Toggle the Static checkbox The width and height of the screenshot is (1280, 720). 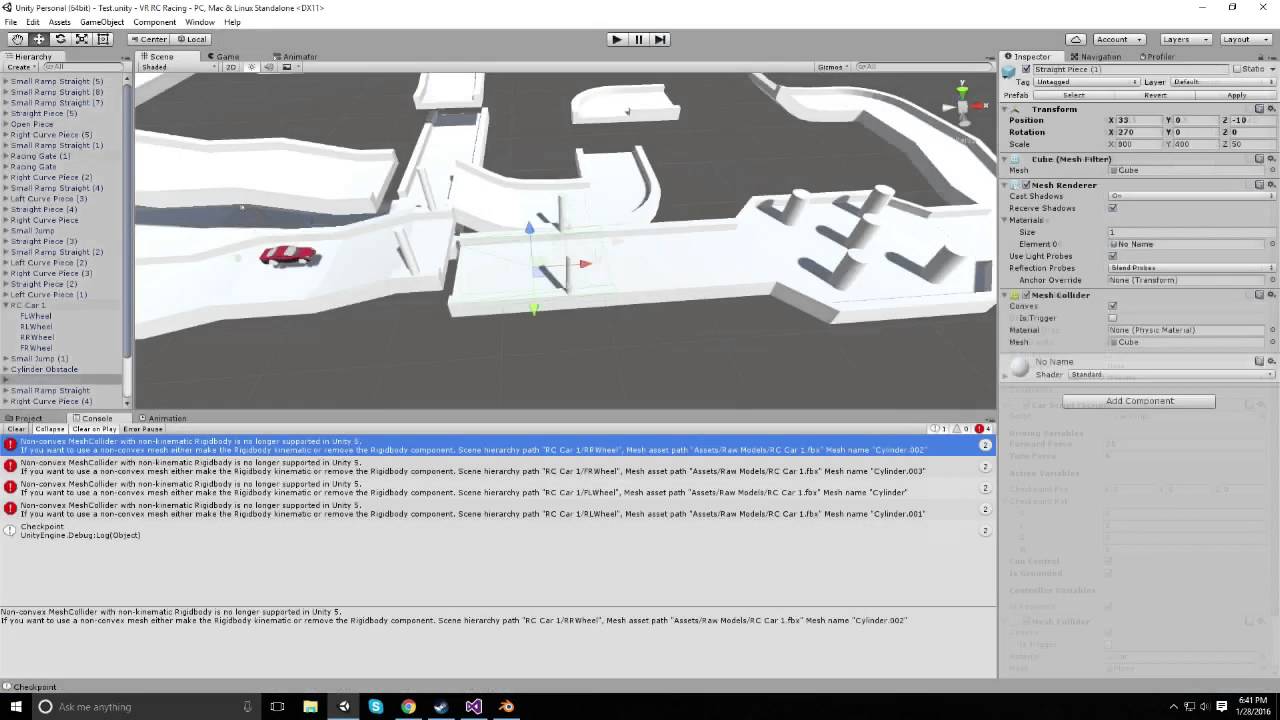[1236, 69]
